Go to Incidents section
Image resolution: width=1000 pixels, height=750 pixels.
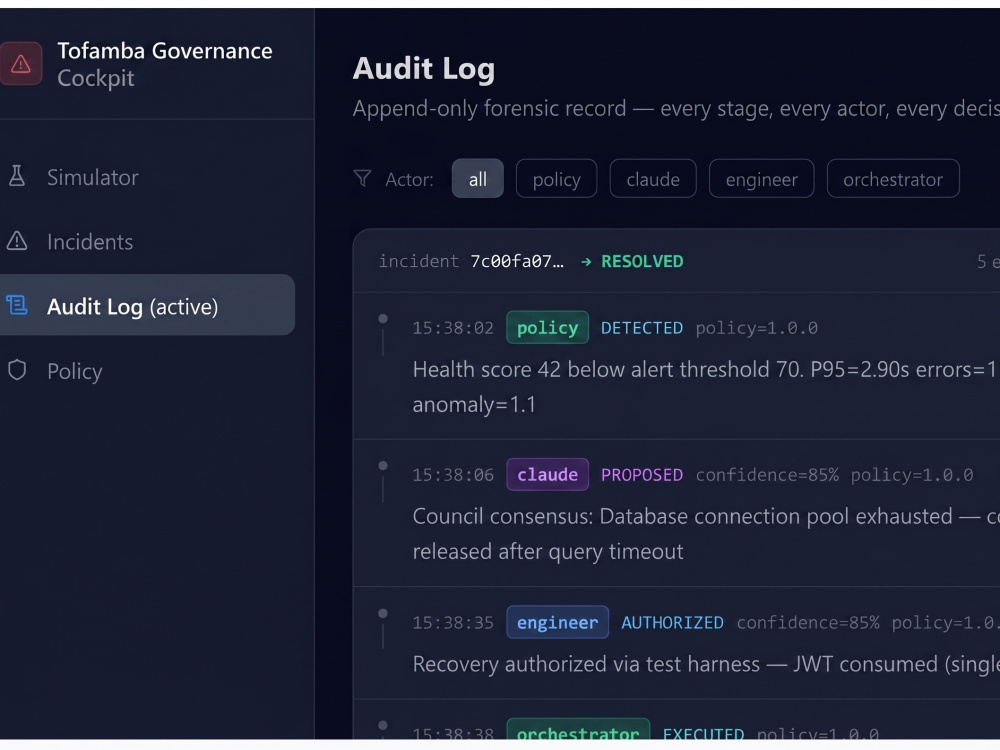point(90,242)
